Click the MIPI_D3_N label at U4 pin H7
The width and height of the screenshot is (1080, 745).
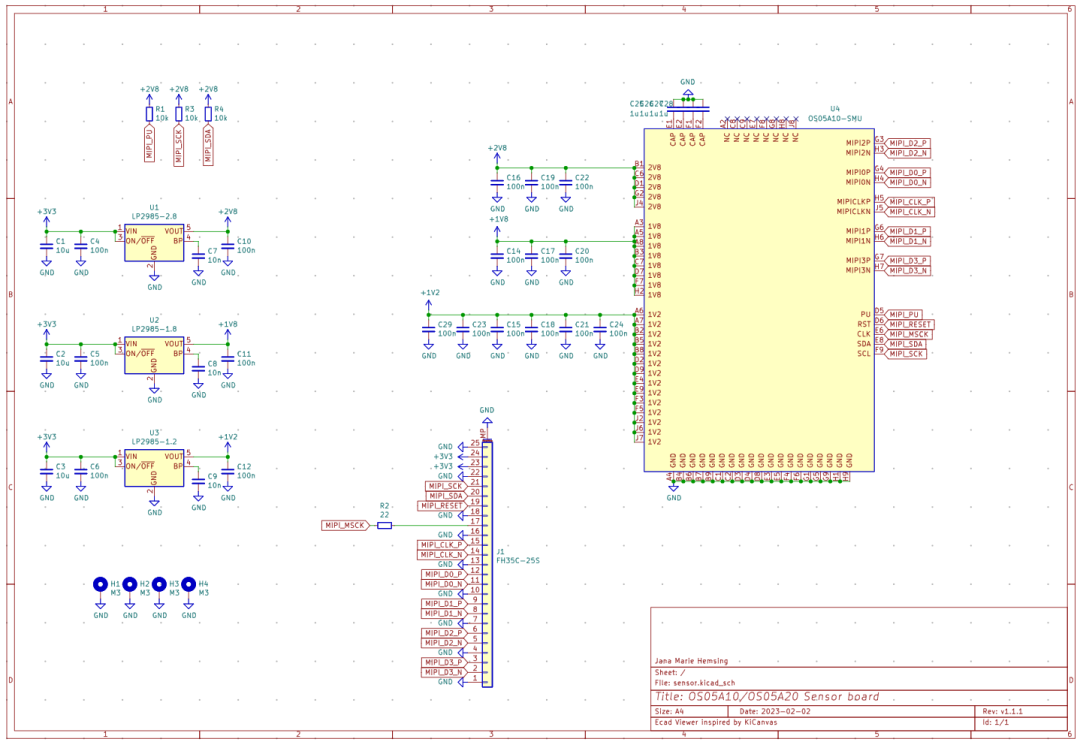click(x=907, y=271)
